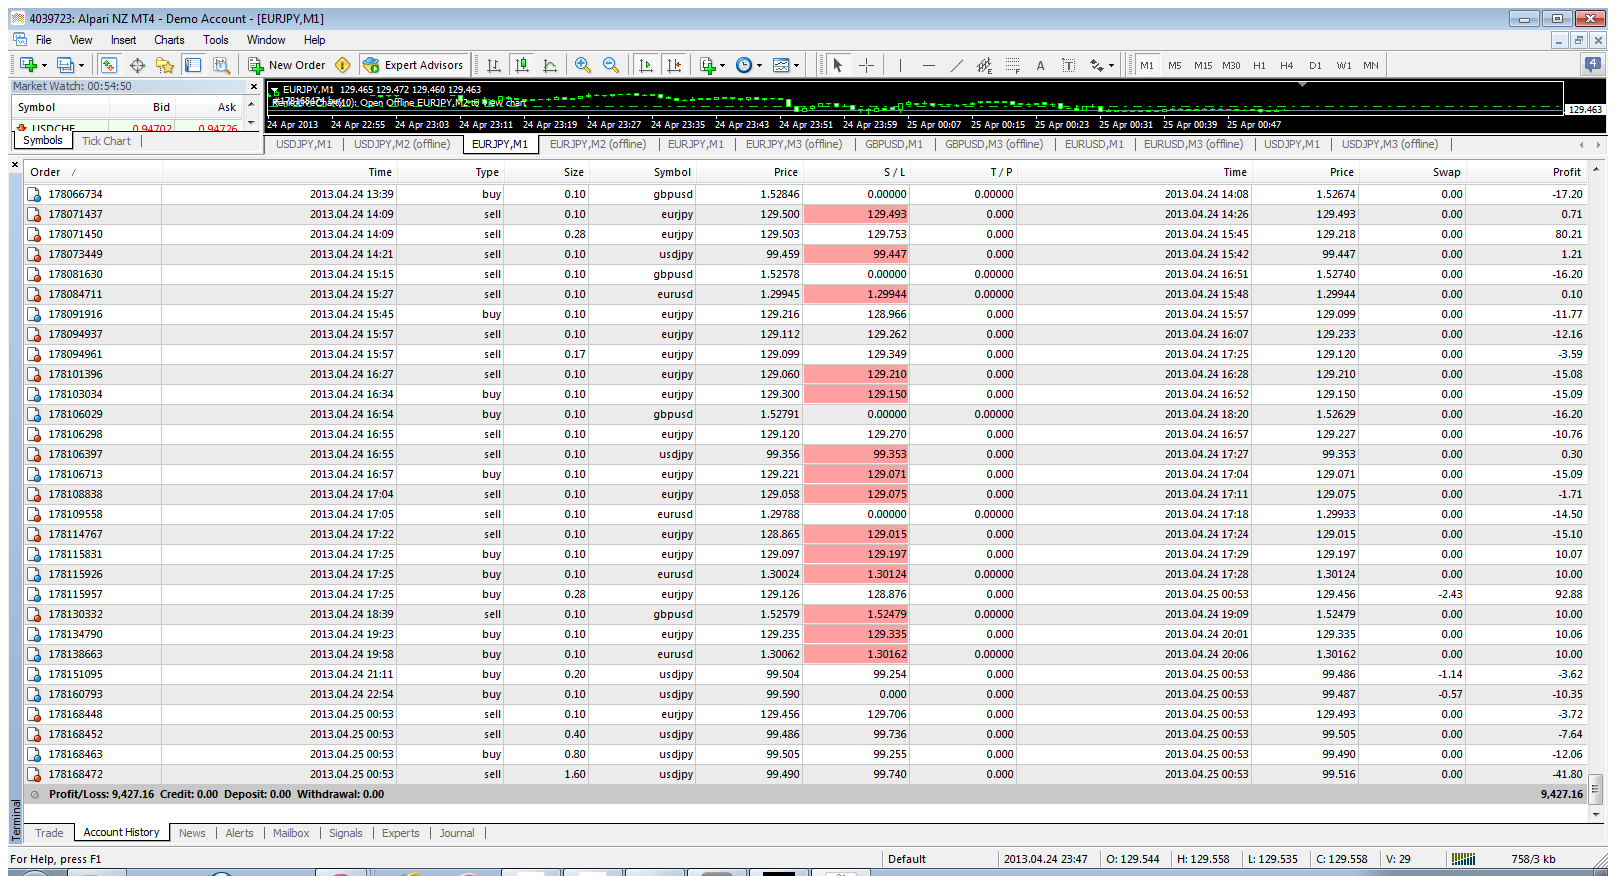Screen dimensions: 1616x876
Task: Select the M30 timeframe button
Action: click(x=1231, y=65)
